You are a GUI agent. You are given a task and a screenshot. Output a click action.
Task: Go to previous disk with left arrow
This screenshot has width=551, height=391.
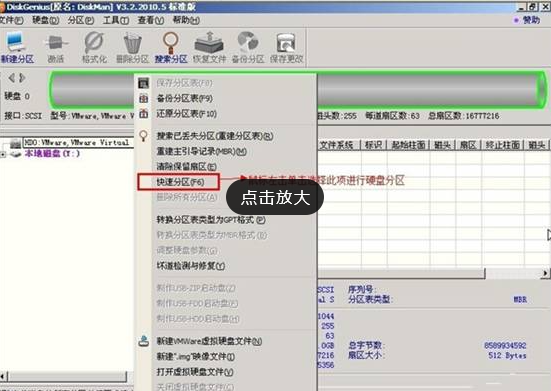coord(12,78)
